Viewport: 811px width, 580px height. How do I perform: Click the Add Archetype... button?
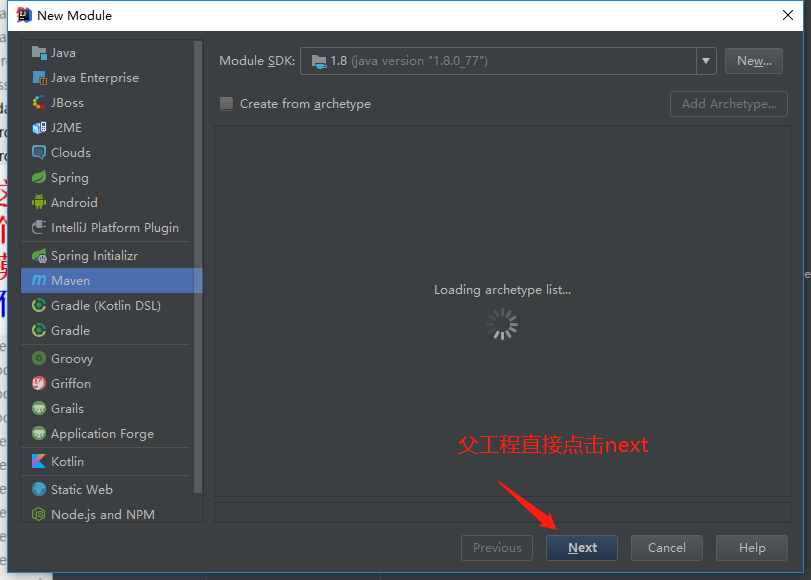coord(729,103)
